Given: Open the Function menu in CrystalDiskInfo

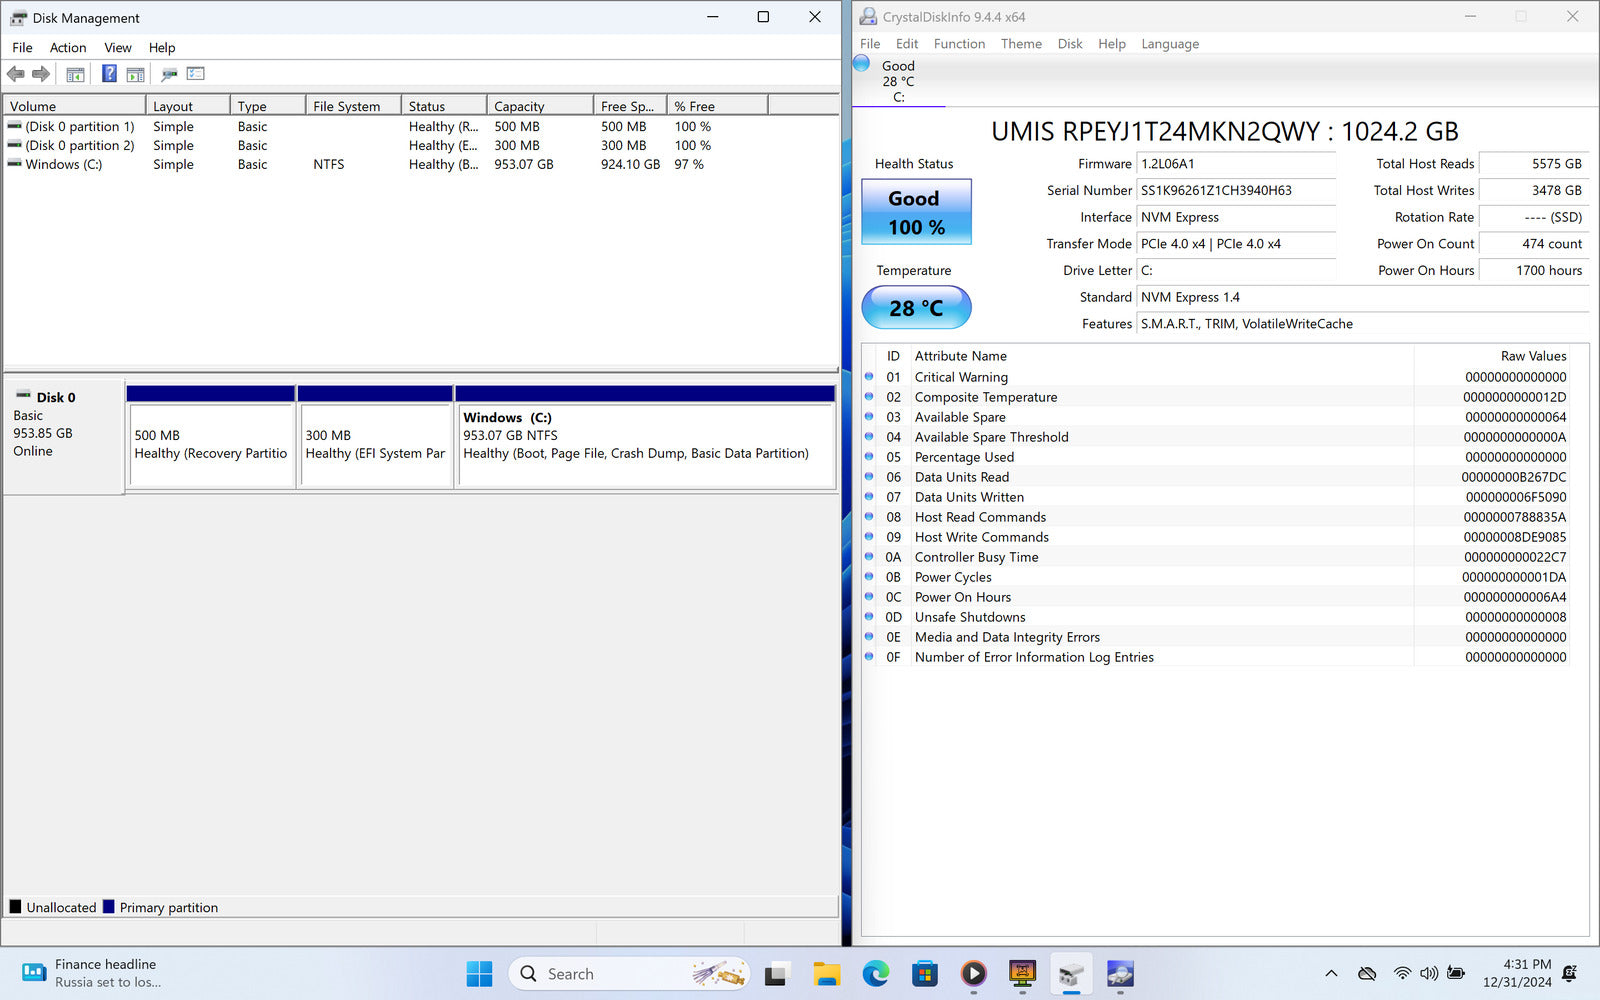Looking at the screenshot, I should pos(959,44).
